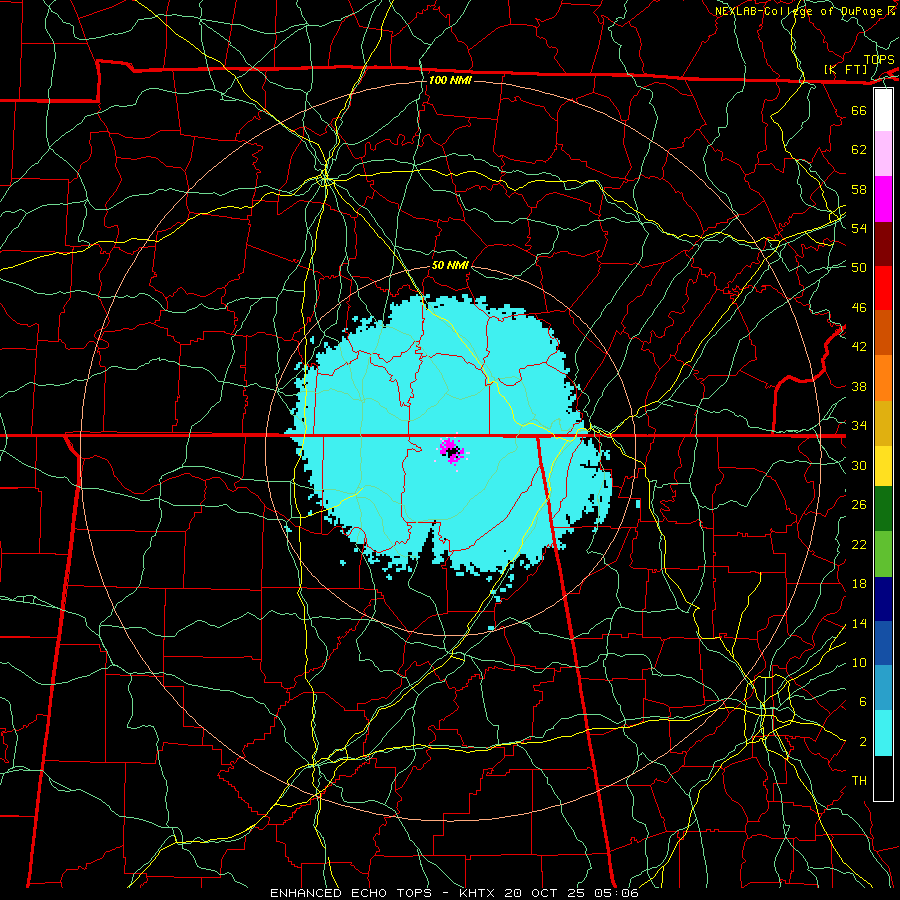
Task: Click the '50 NMI' range ring label
Action: pyautogui.click(x=450, y=265)
